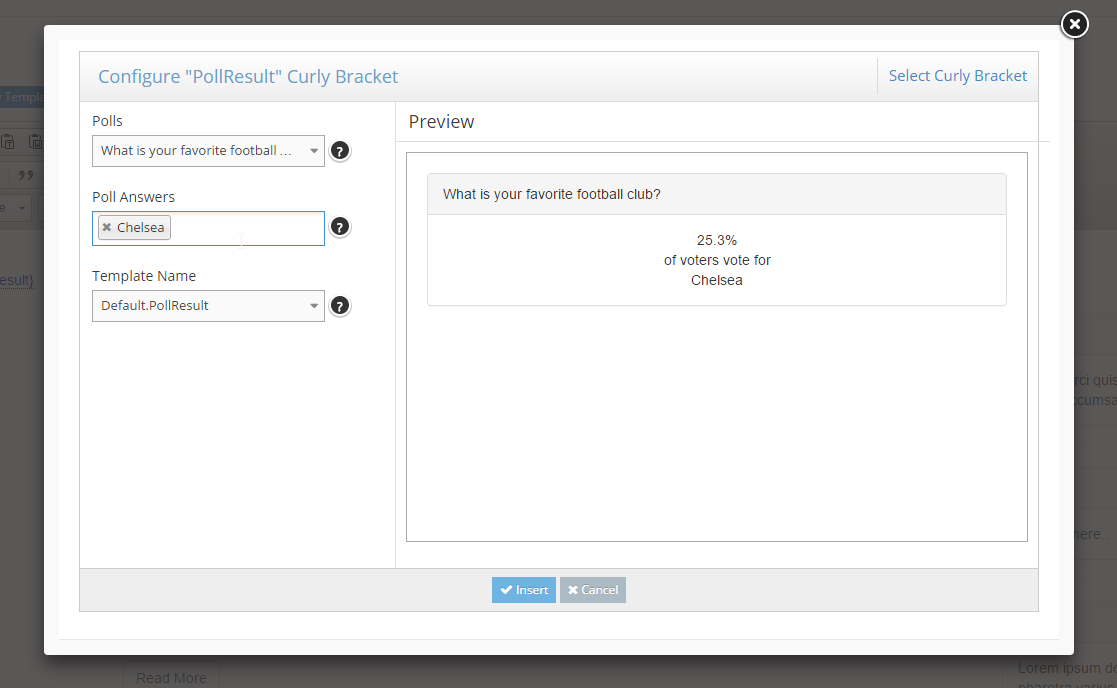Click the Read More button
This screenshot has width=1117, height=688.
coord(171,677)
